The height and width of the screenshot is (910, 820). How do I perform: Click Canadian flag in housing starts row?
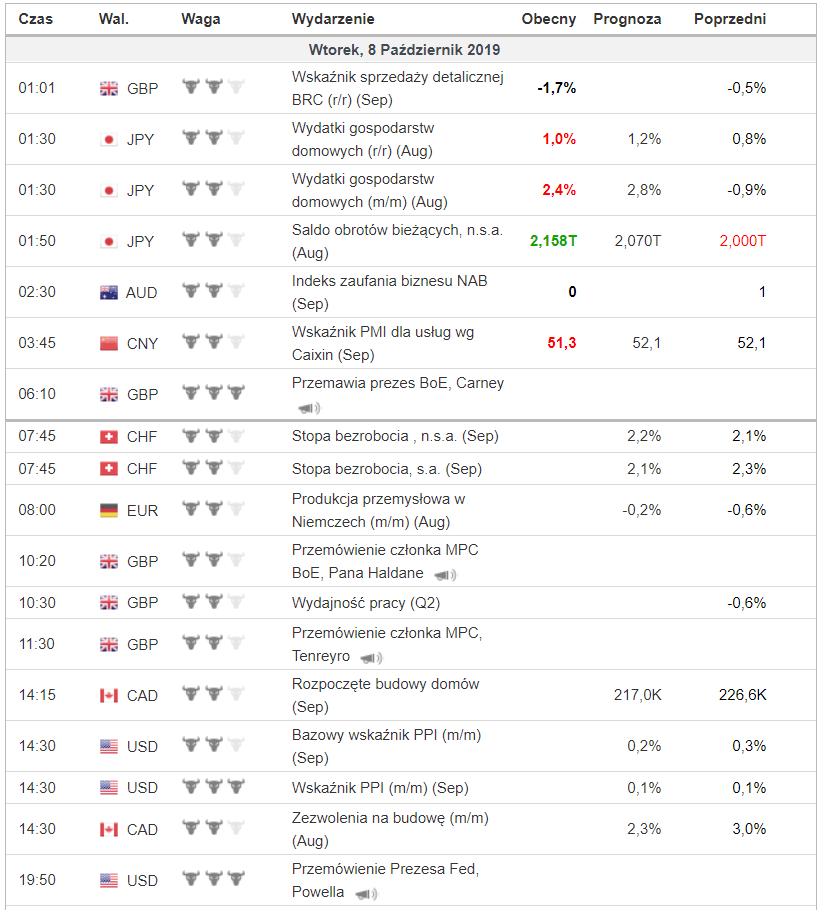[109, 695]
